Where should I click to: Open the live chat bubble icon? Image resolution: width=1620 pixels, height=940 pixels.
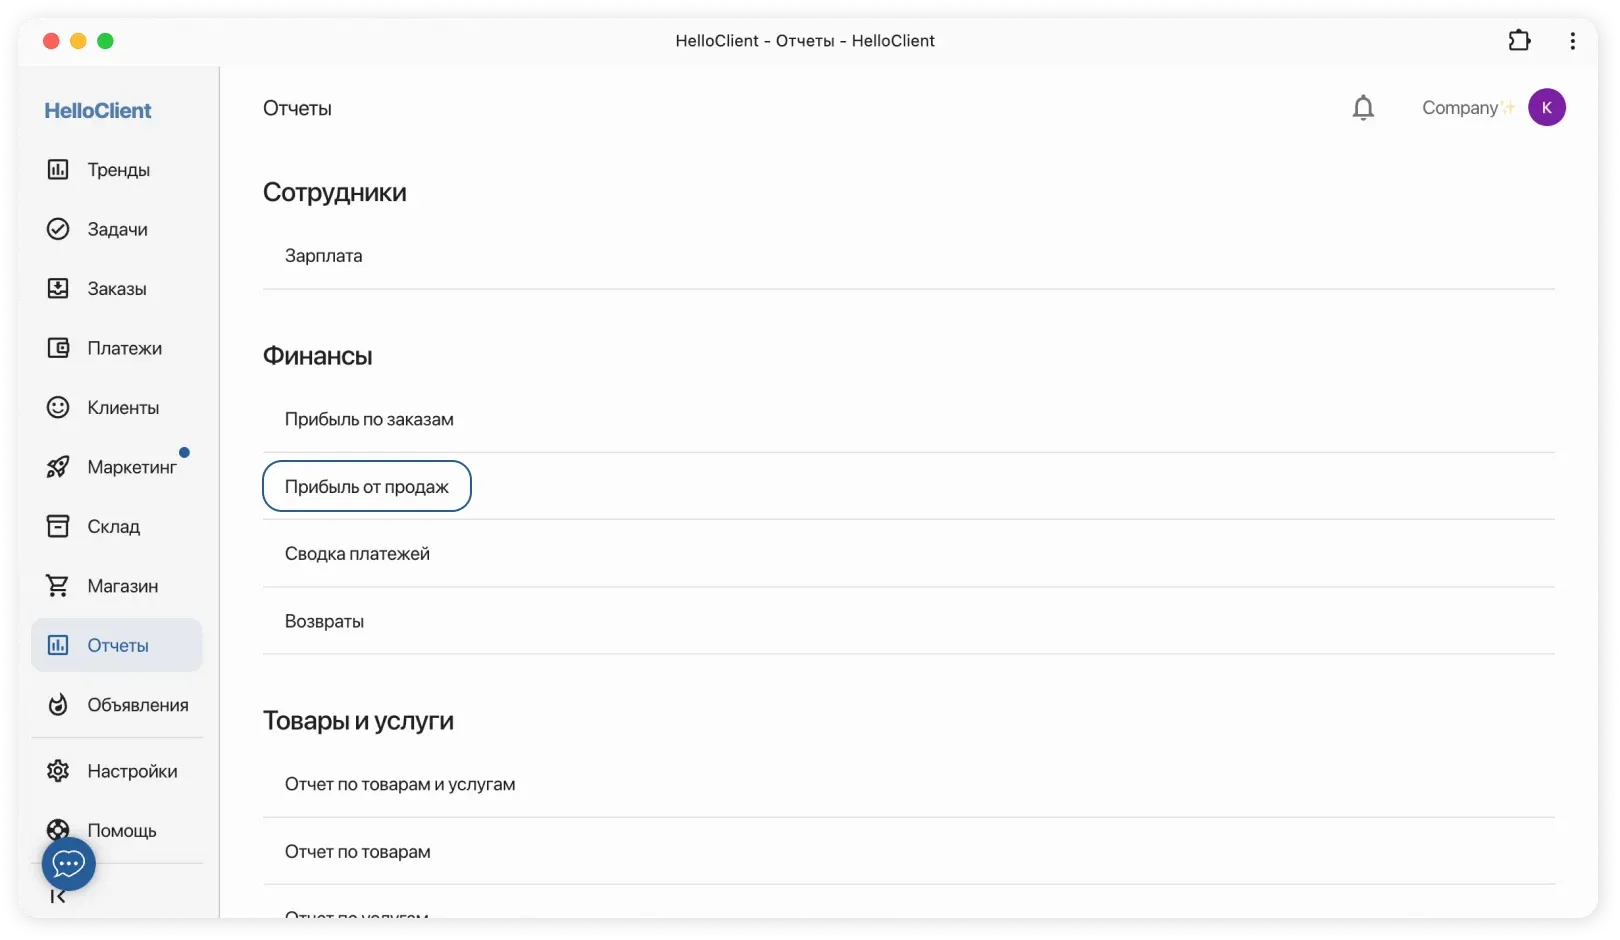point(68,864)
